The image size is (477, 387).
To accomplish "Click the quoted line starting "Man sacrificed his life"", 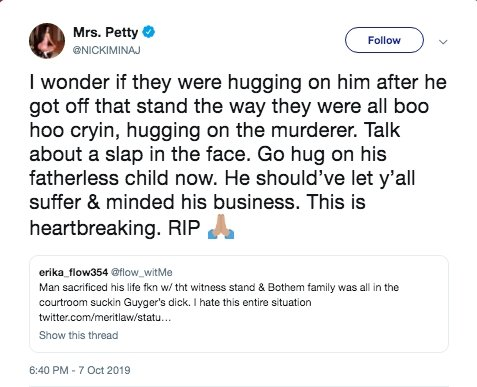I will pos(219,287).
